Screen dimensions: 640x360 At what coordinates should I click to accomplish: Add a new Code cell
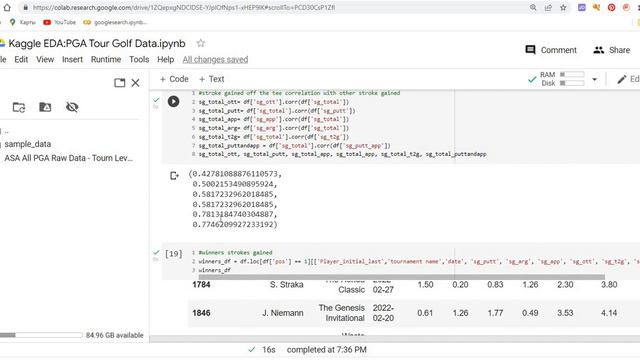[x=174, y=79]
